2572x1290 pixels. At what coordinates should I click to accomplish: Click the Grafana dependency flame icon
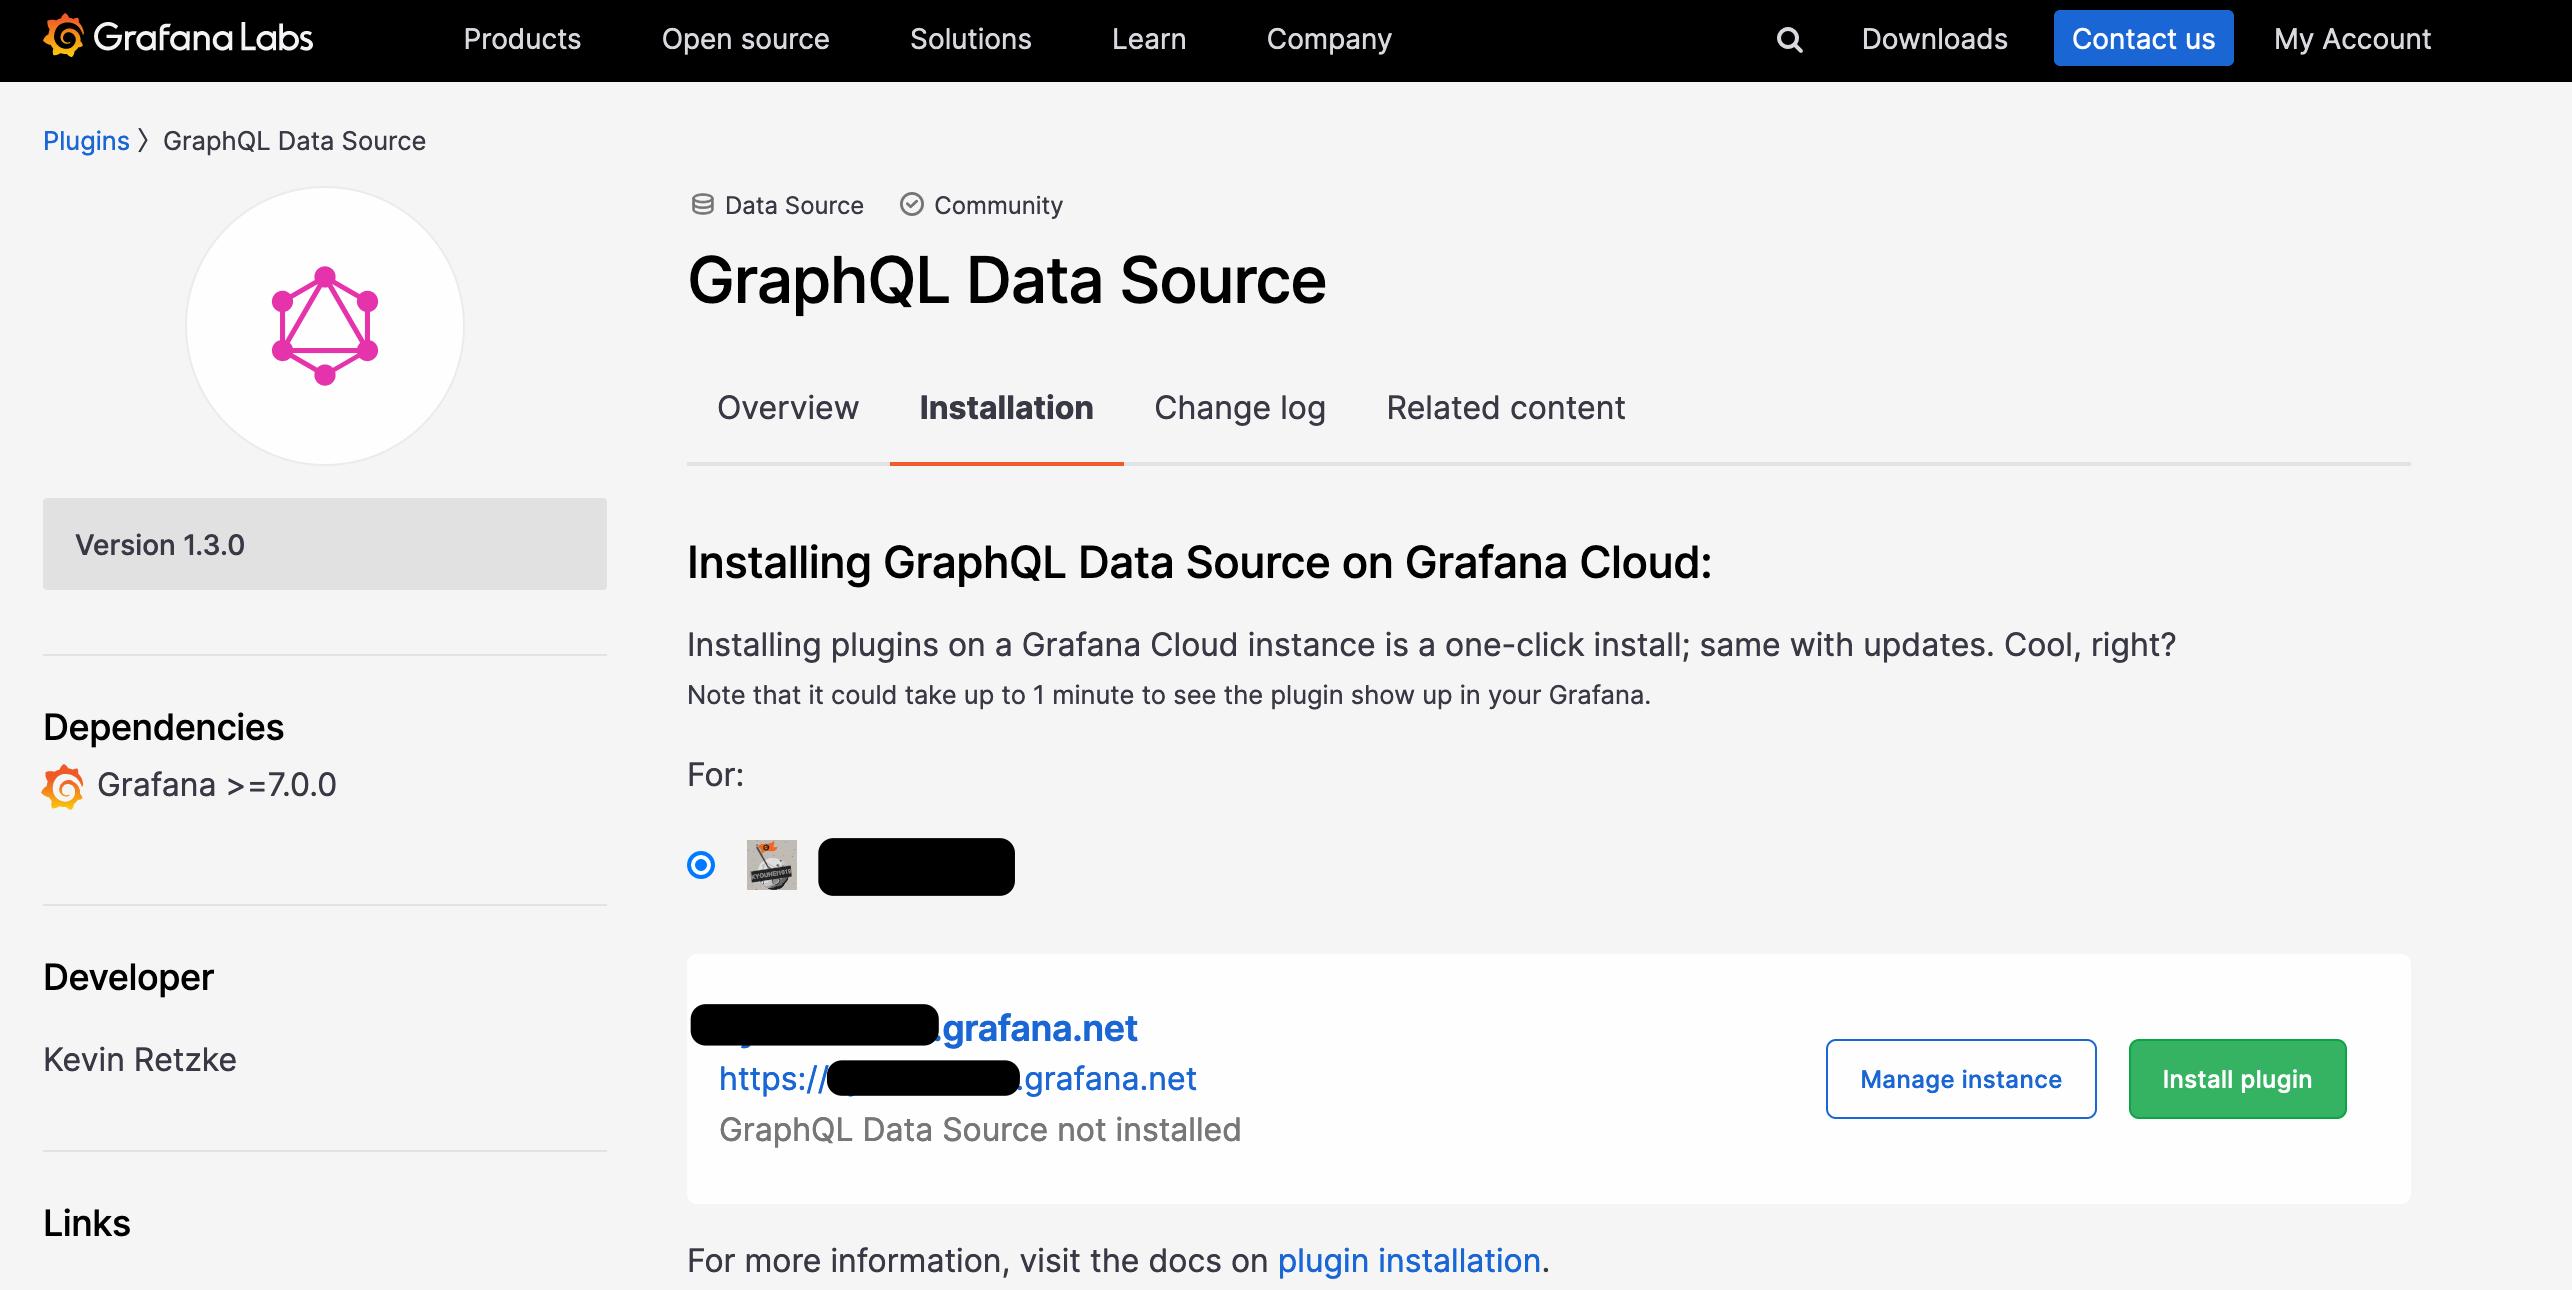[63, 786]
